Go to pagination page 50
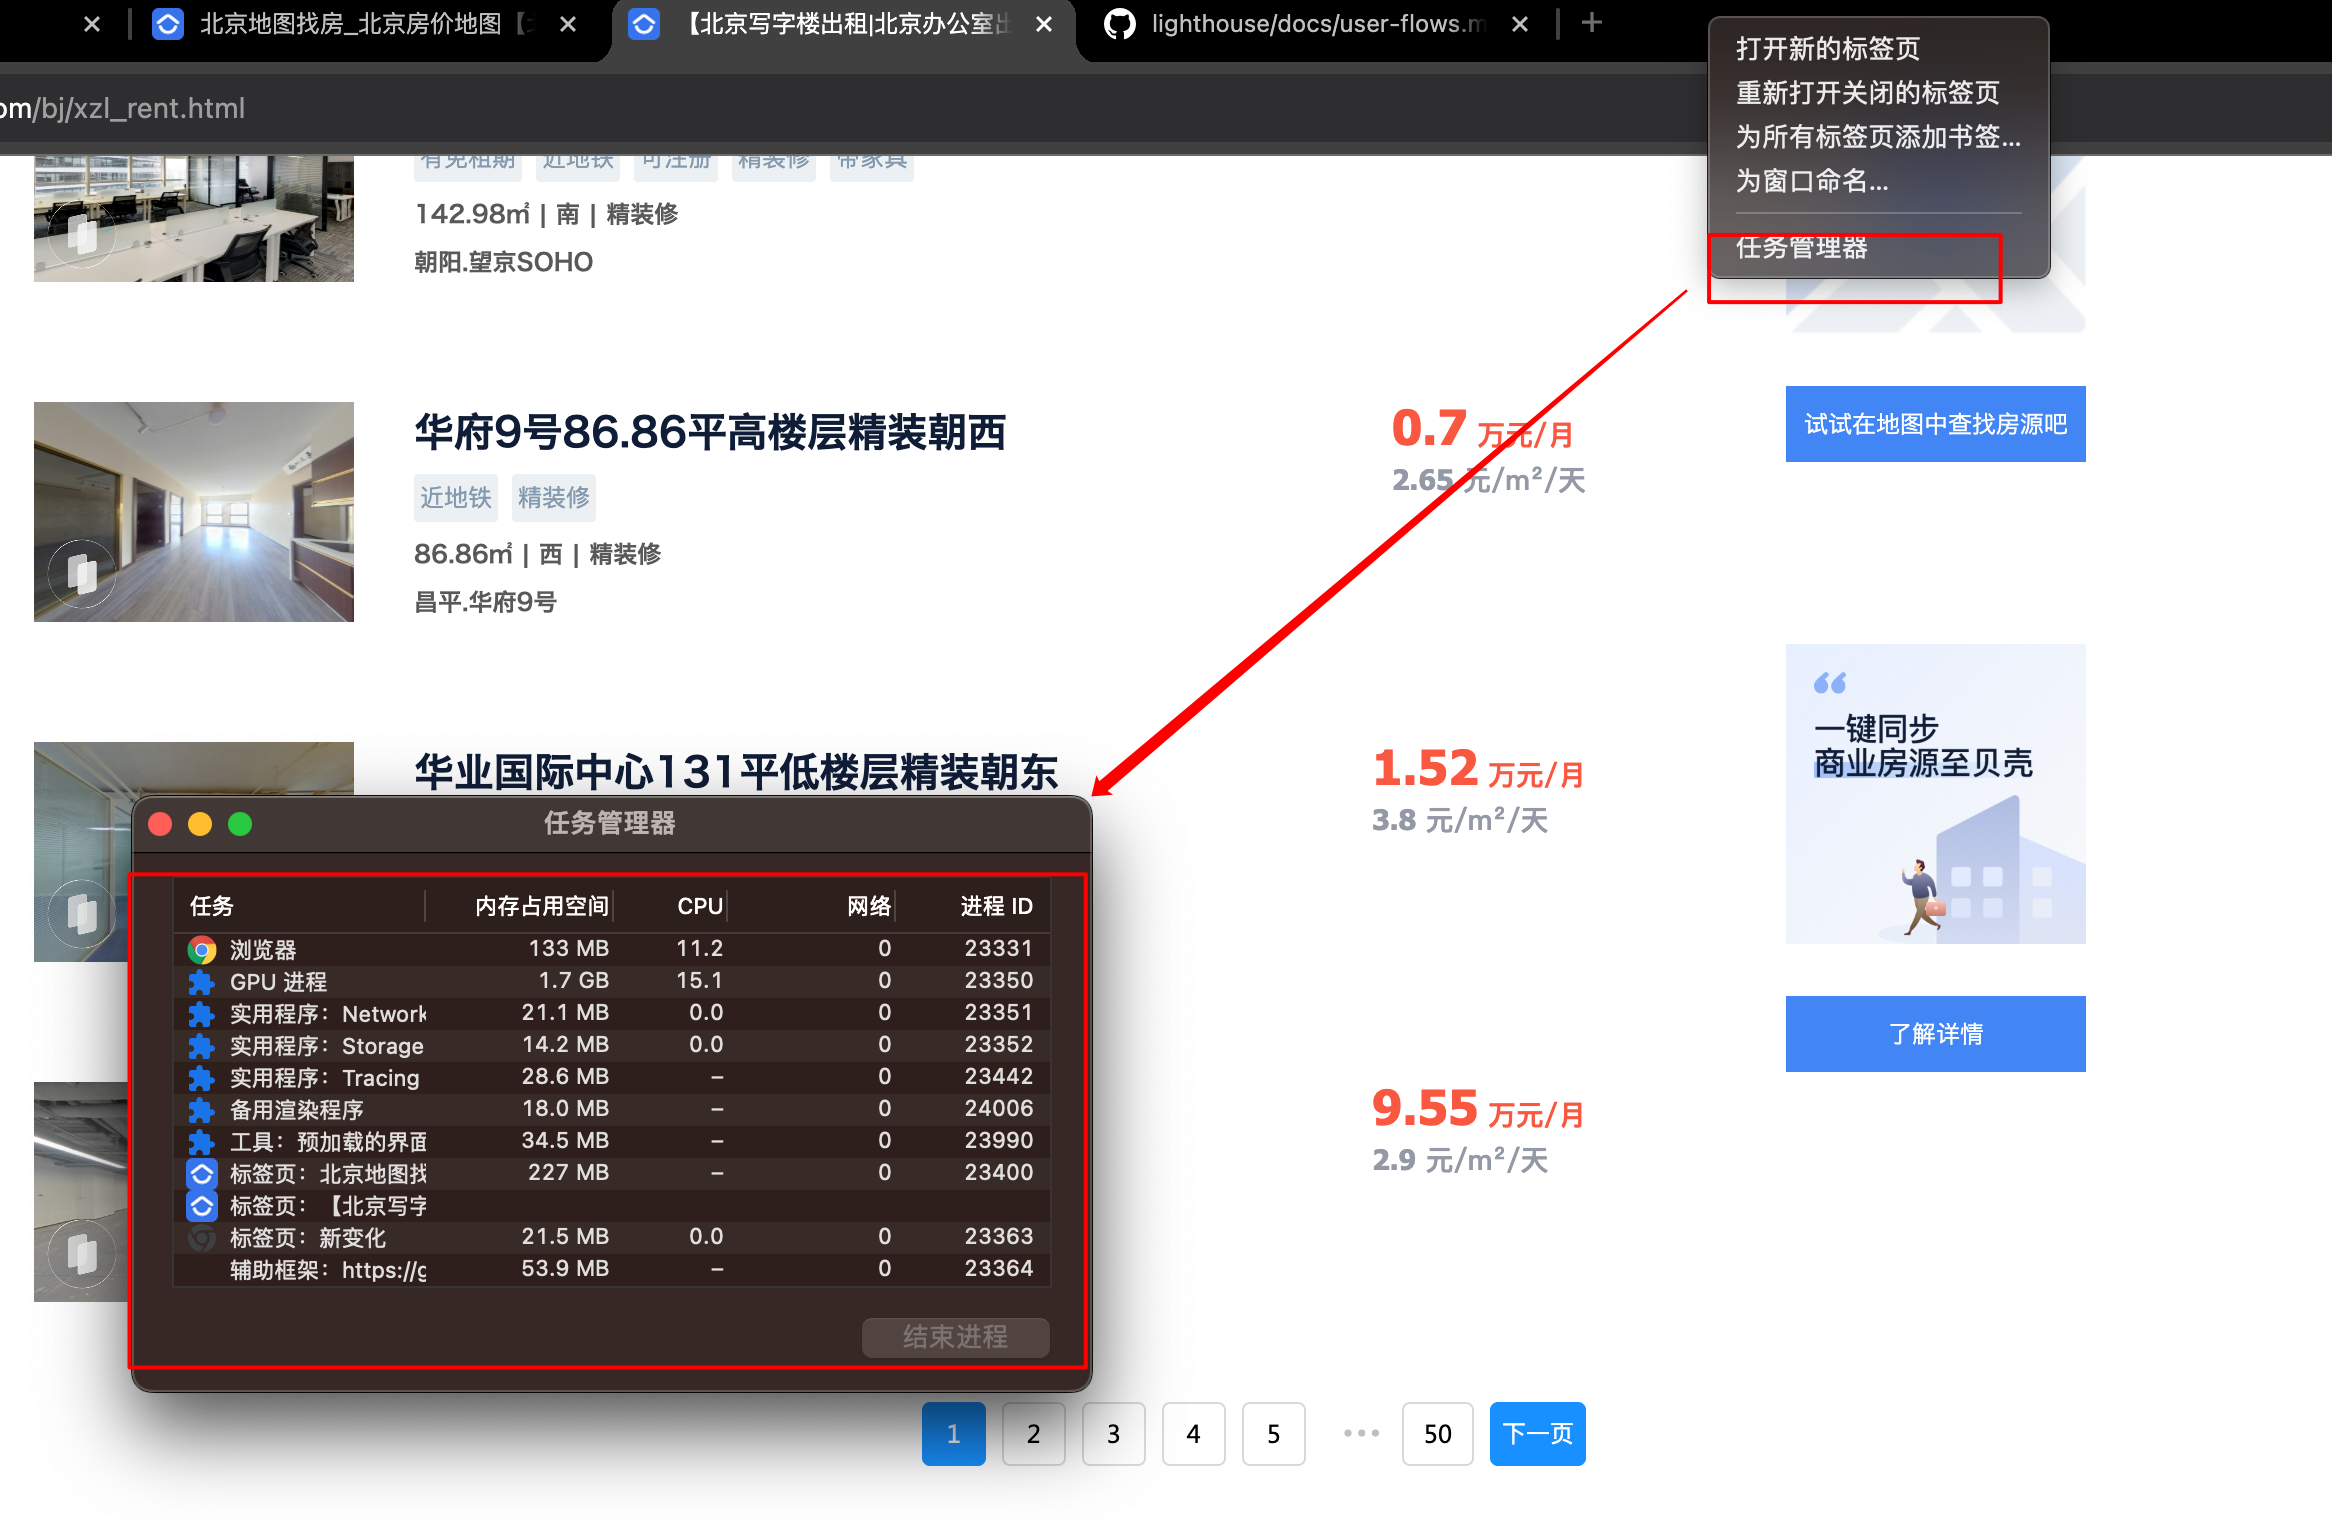Viewport: 2332px width, 1520px height. pyautogui.click(x=1437, y=1434)
